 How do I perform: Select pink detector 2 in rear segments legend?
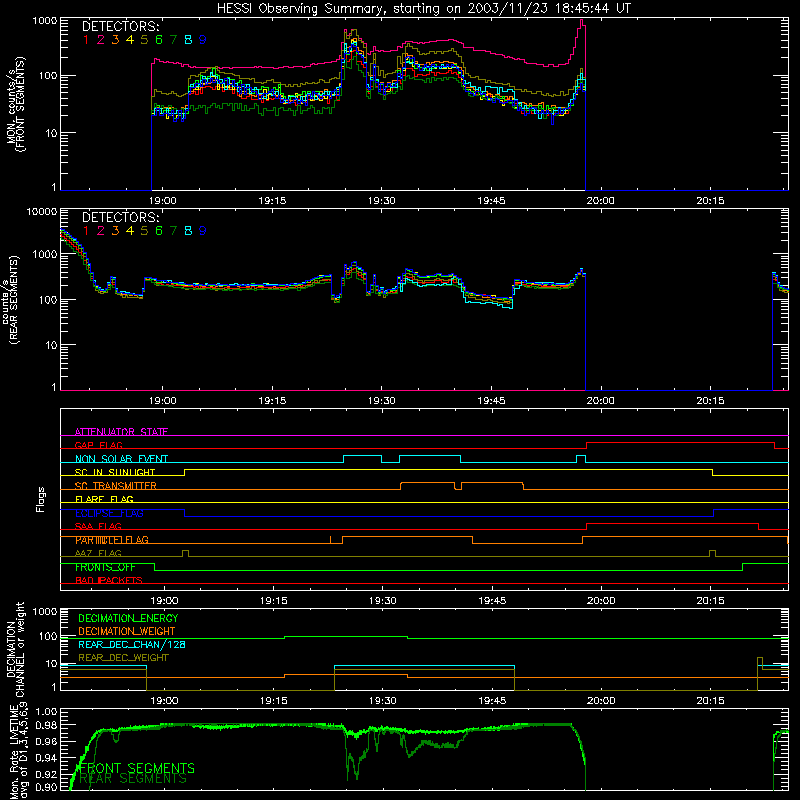pos(101,231)
